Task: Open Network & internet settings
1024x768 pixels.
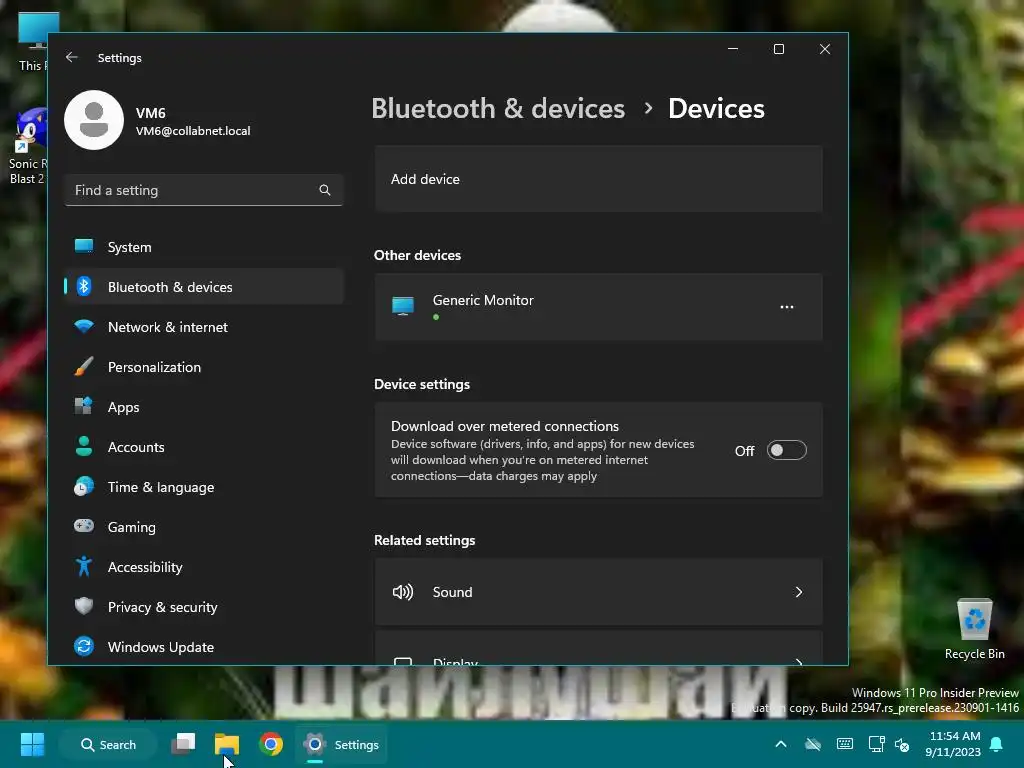Action: [x=204, y=327]
